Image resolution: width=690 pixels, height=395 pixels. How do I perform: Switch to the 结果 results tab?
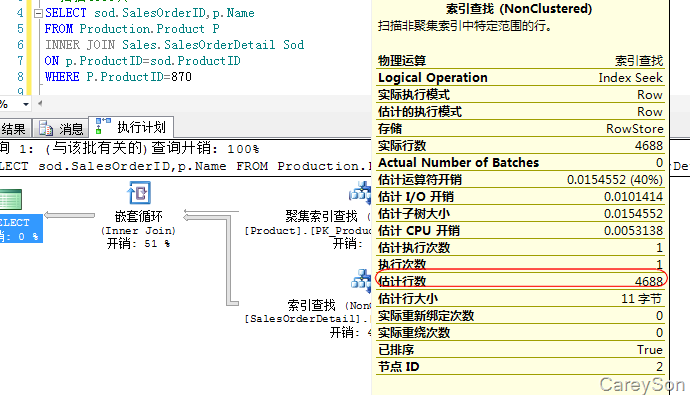(x=15, y=128)
